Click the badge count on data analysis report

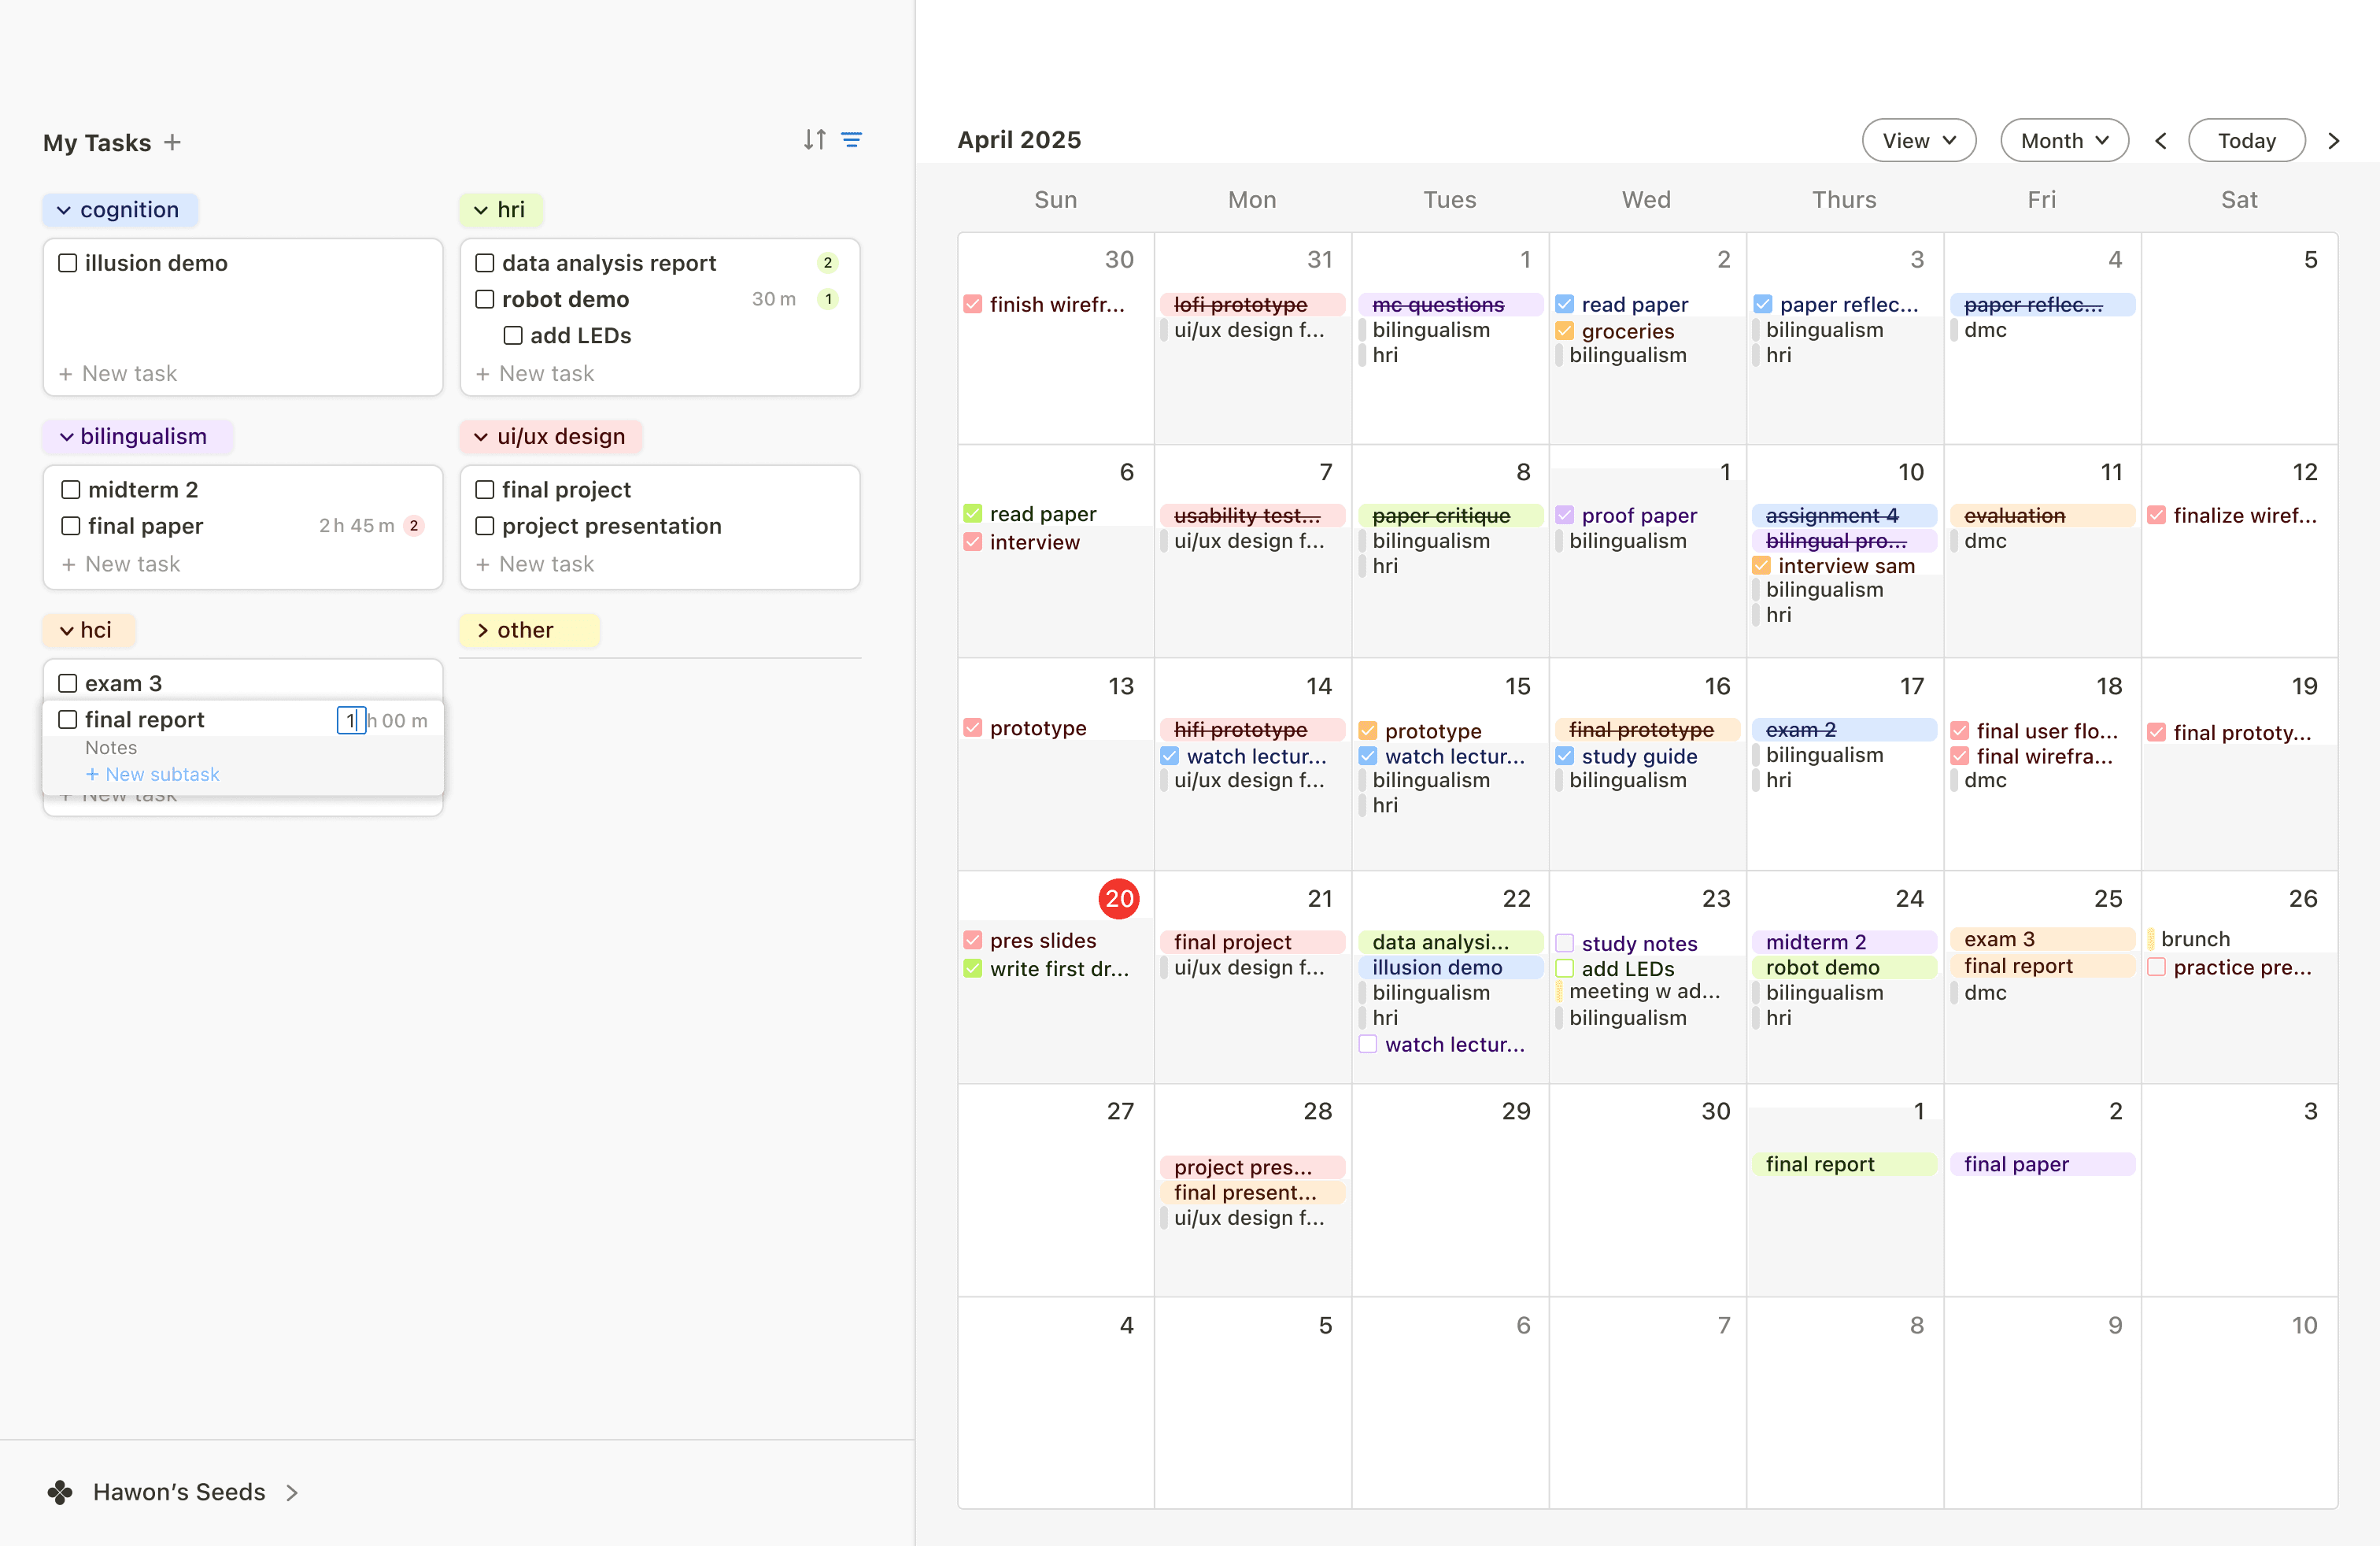(x=827, y=263)
